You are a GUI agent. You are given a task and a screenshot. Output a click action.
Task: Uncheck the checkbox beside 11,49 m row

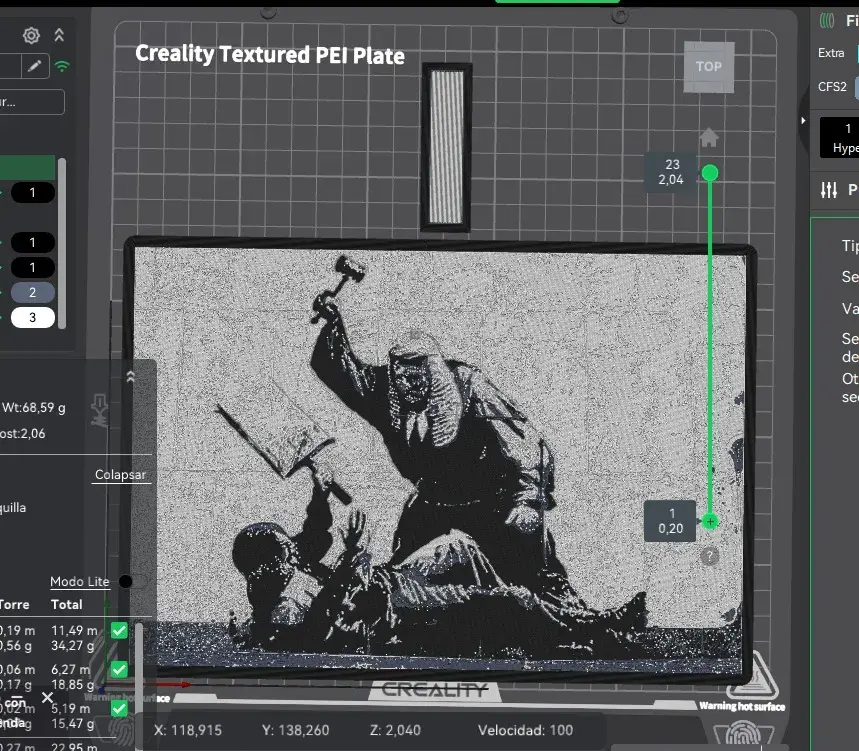[119, 630]
